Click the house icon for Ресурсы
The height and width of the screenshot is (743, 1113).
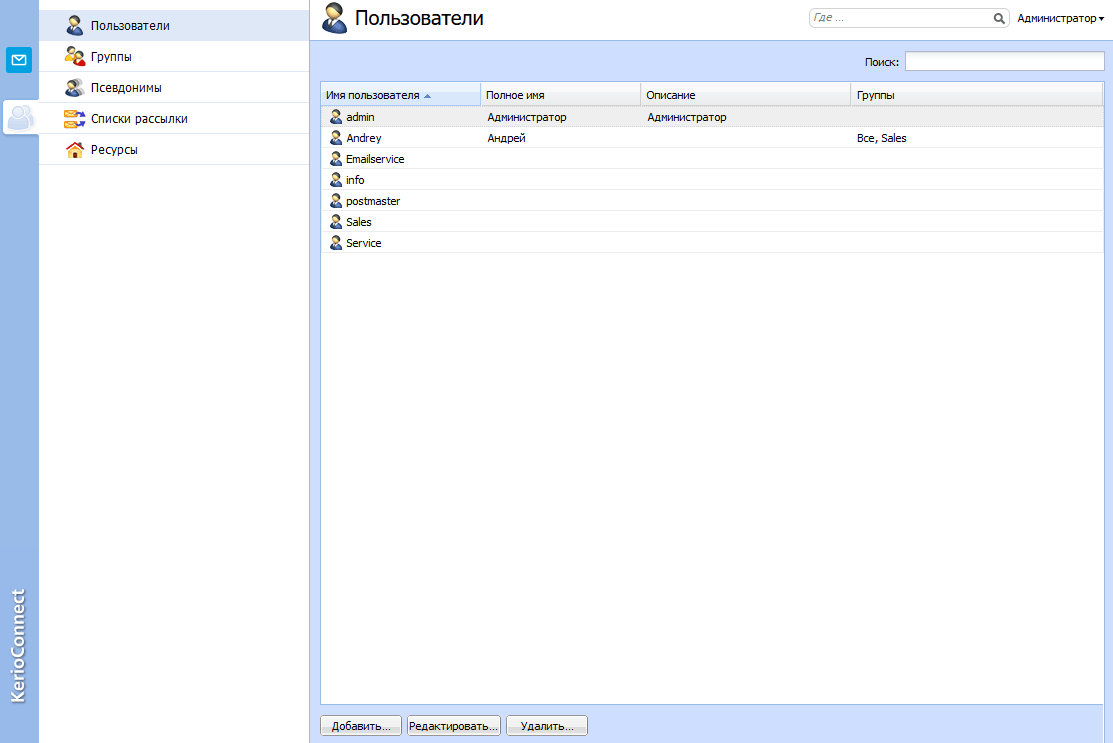click(74, 150)
